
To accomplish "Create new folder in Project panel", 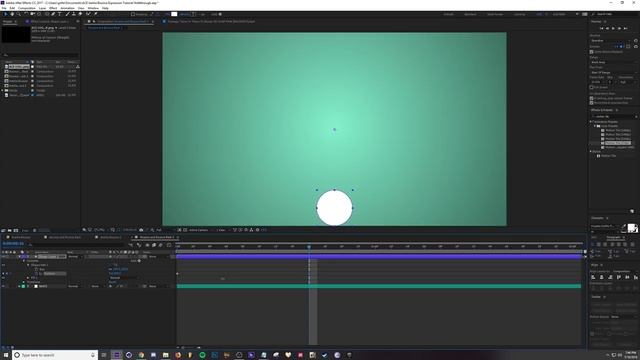I will 9,230.
